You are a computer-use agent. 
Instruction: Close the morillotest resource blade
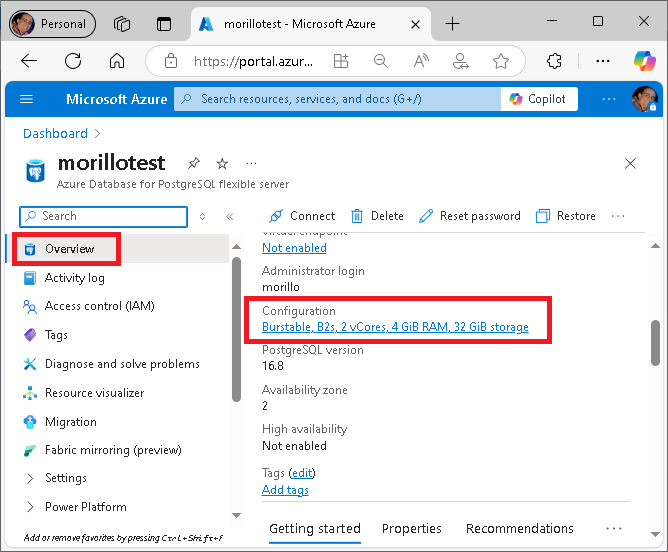630,163
